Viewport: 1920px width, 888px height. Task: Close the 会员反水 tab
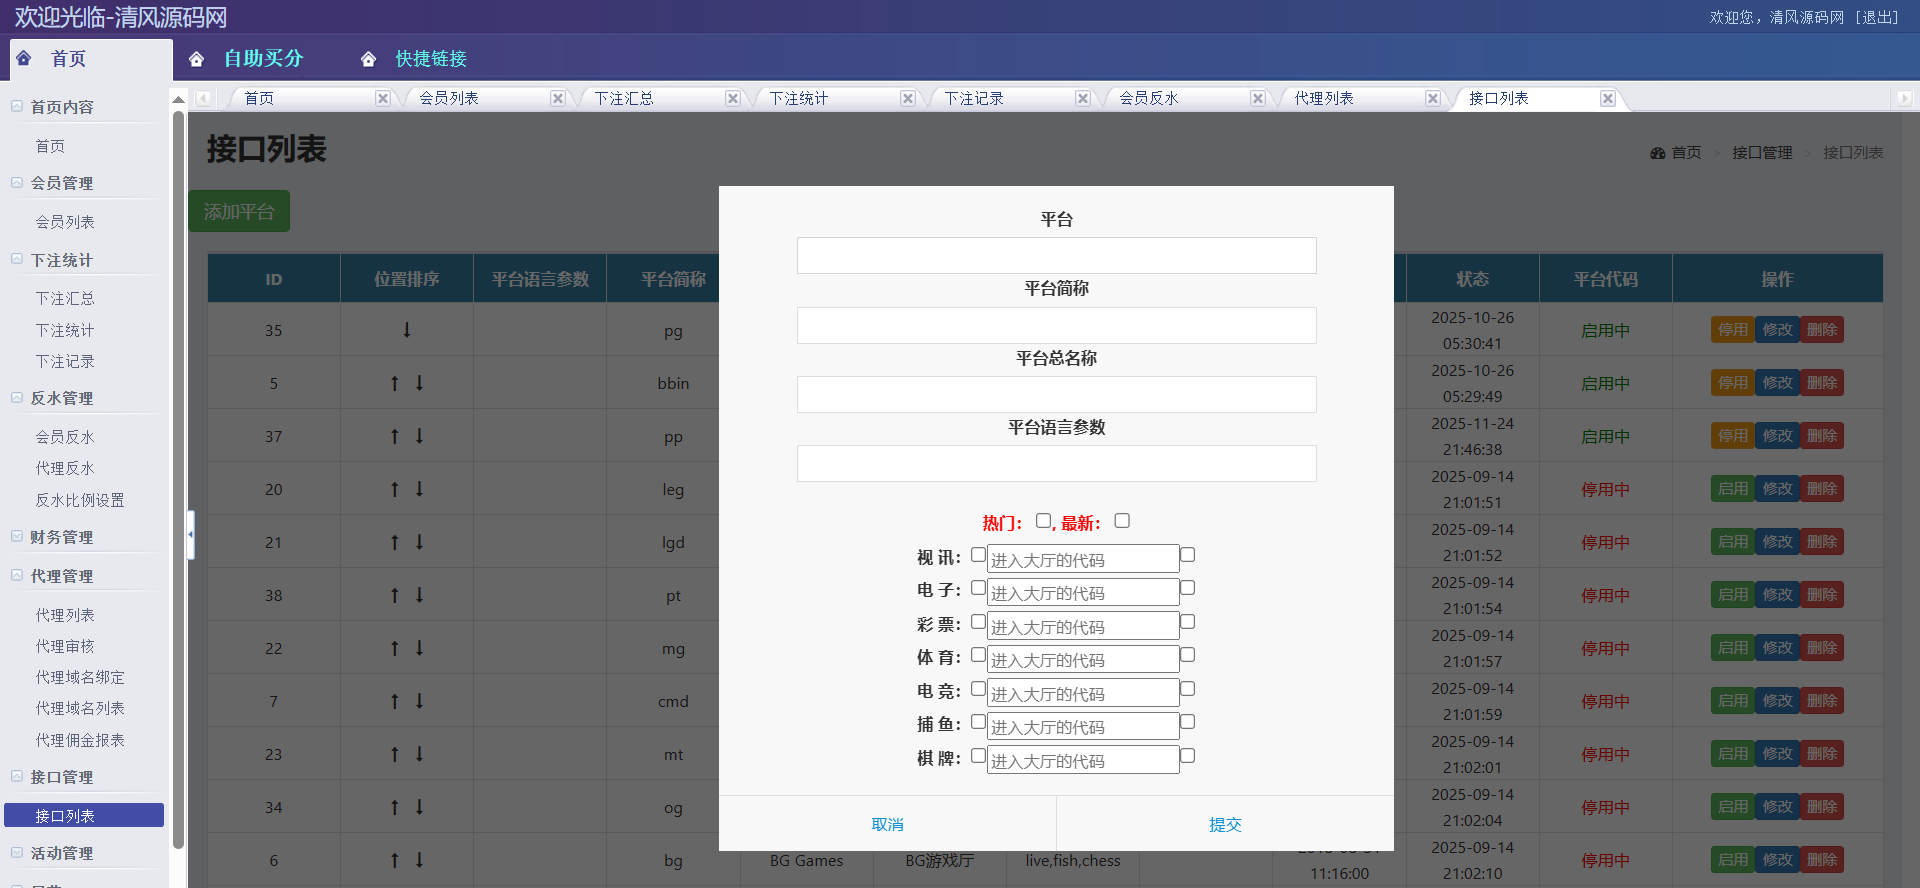point(1258,98)
